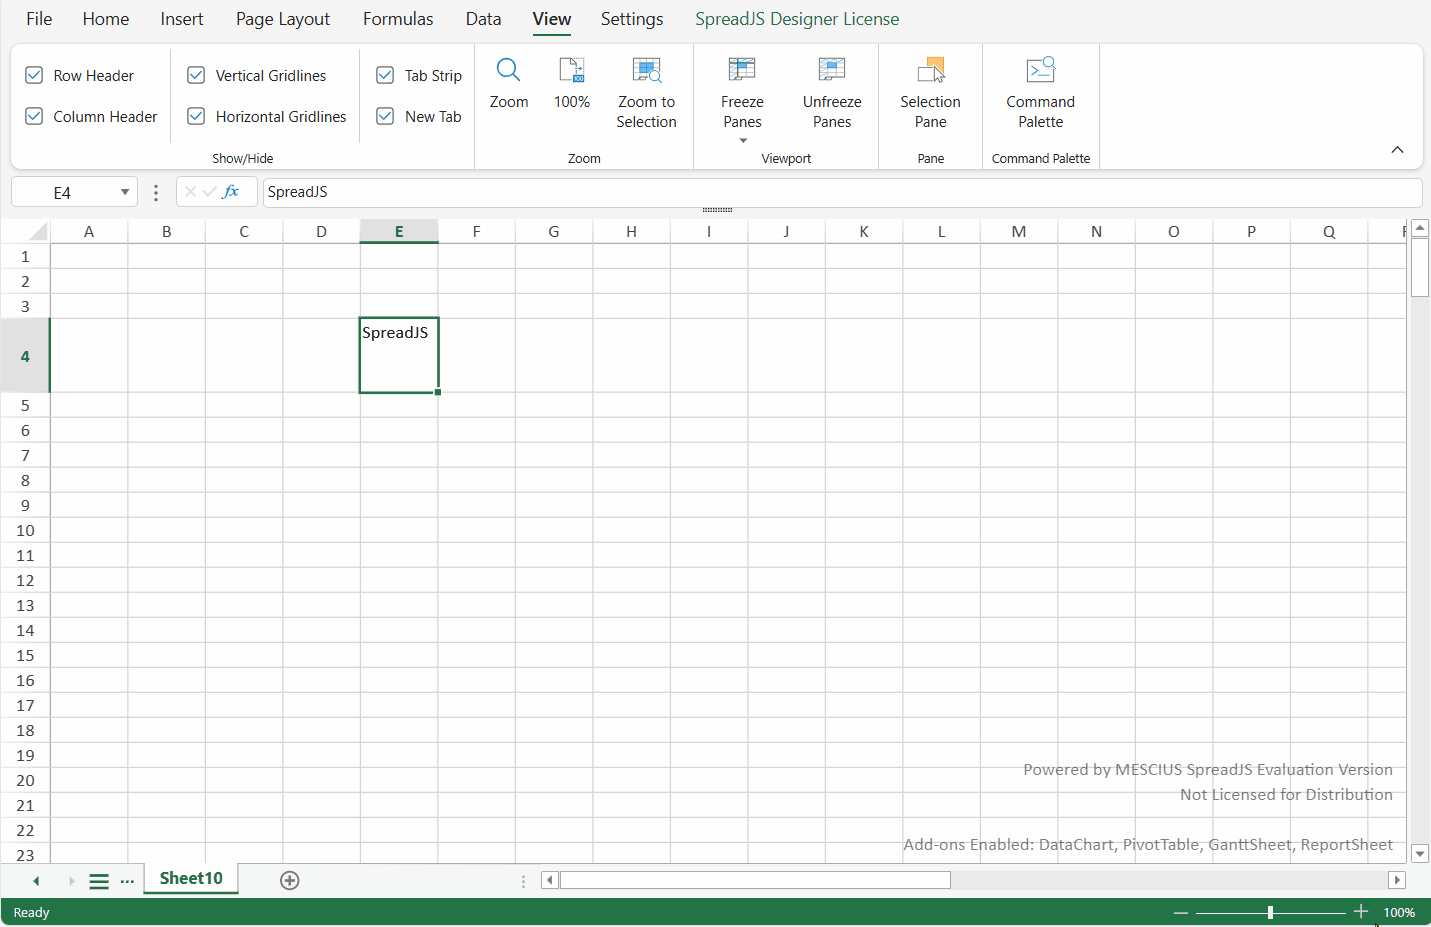Switch to the Insert tab

[x=182, y=19]
